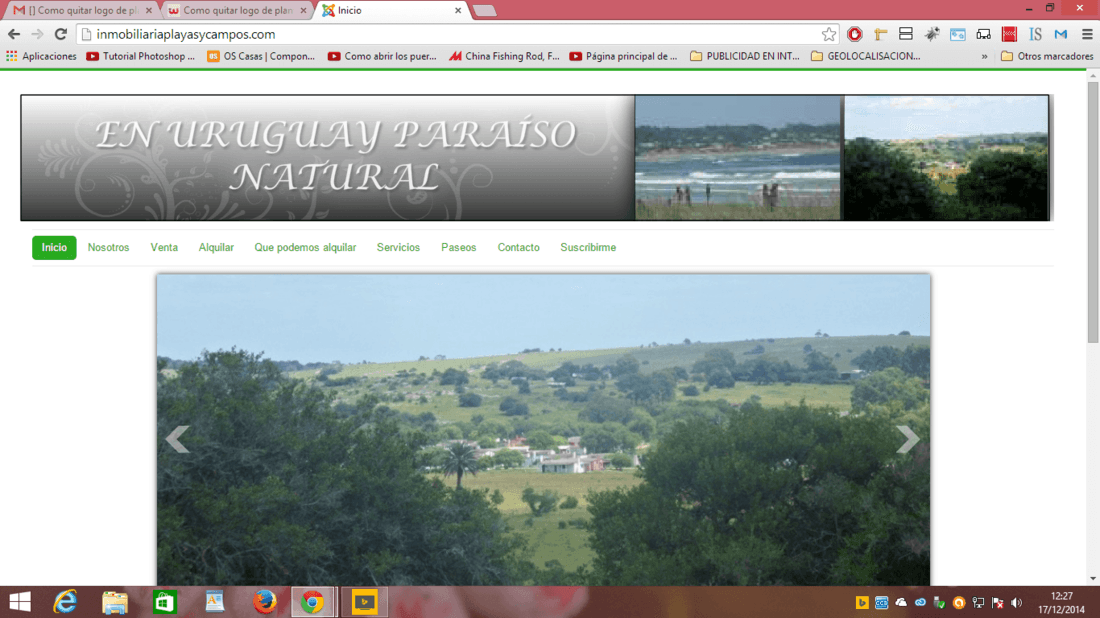This screenshot has width=1100, height=618.
Task: Click the volume speaker tray icon
Action: click(1017, 603)
